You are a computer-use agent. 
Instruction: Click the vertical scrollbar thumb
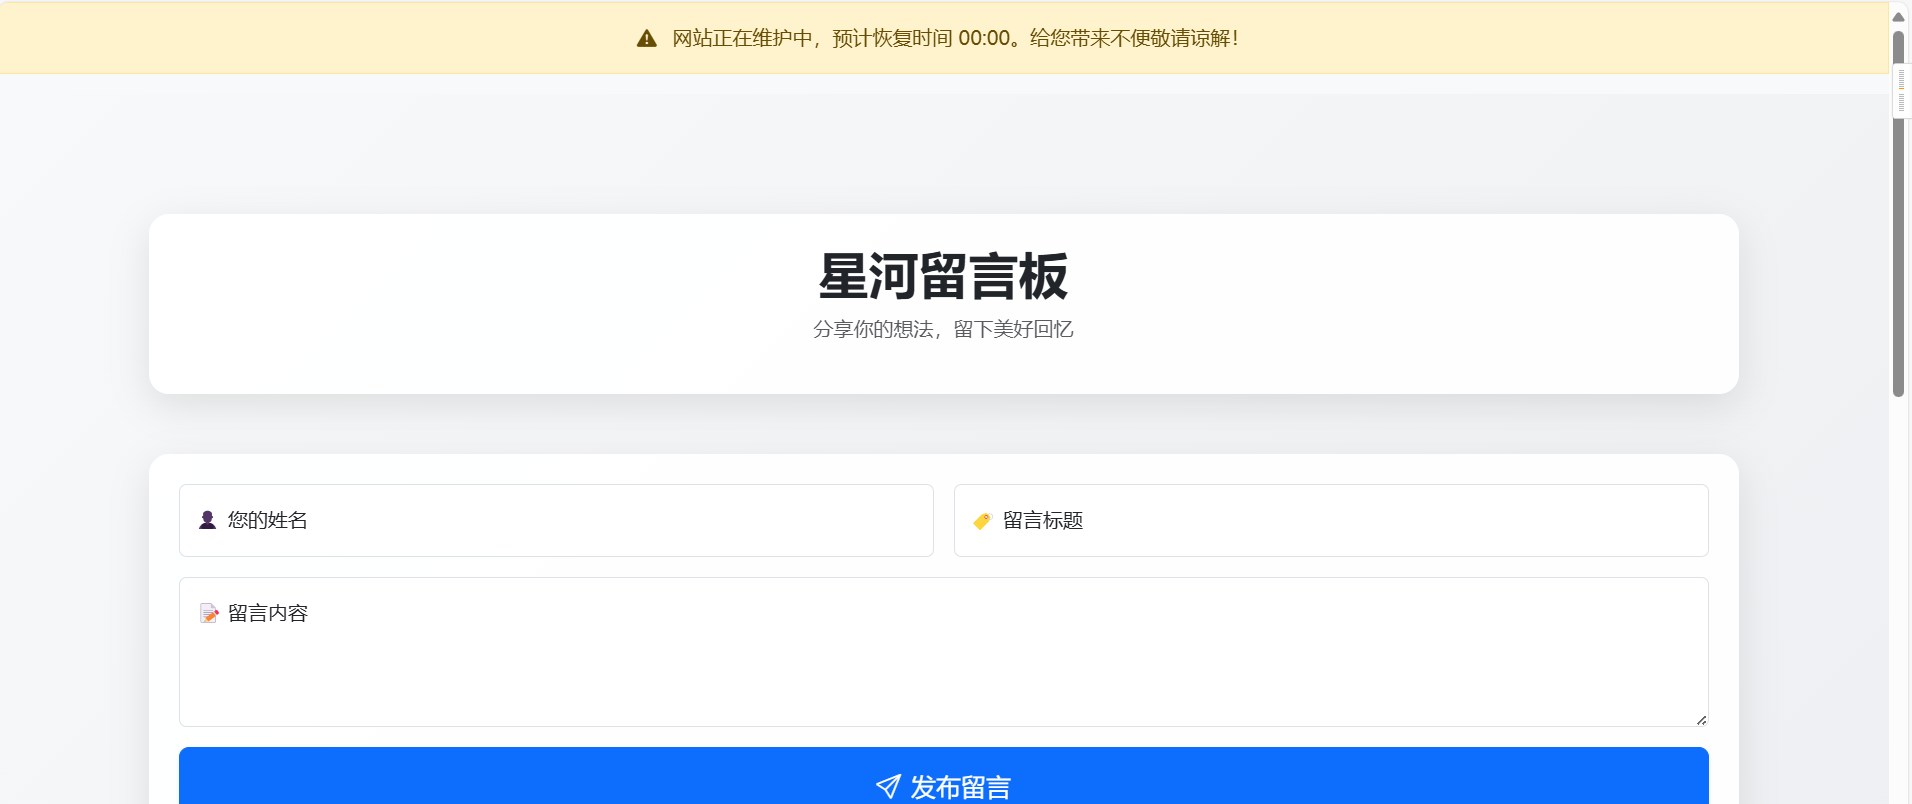pyautogui.click(x=1898, y=214)
